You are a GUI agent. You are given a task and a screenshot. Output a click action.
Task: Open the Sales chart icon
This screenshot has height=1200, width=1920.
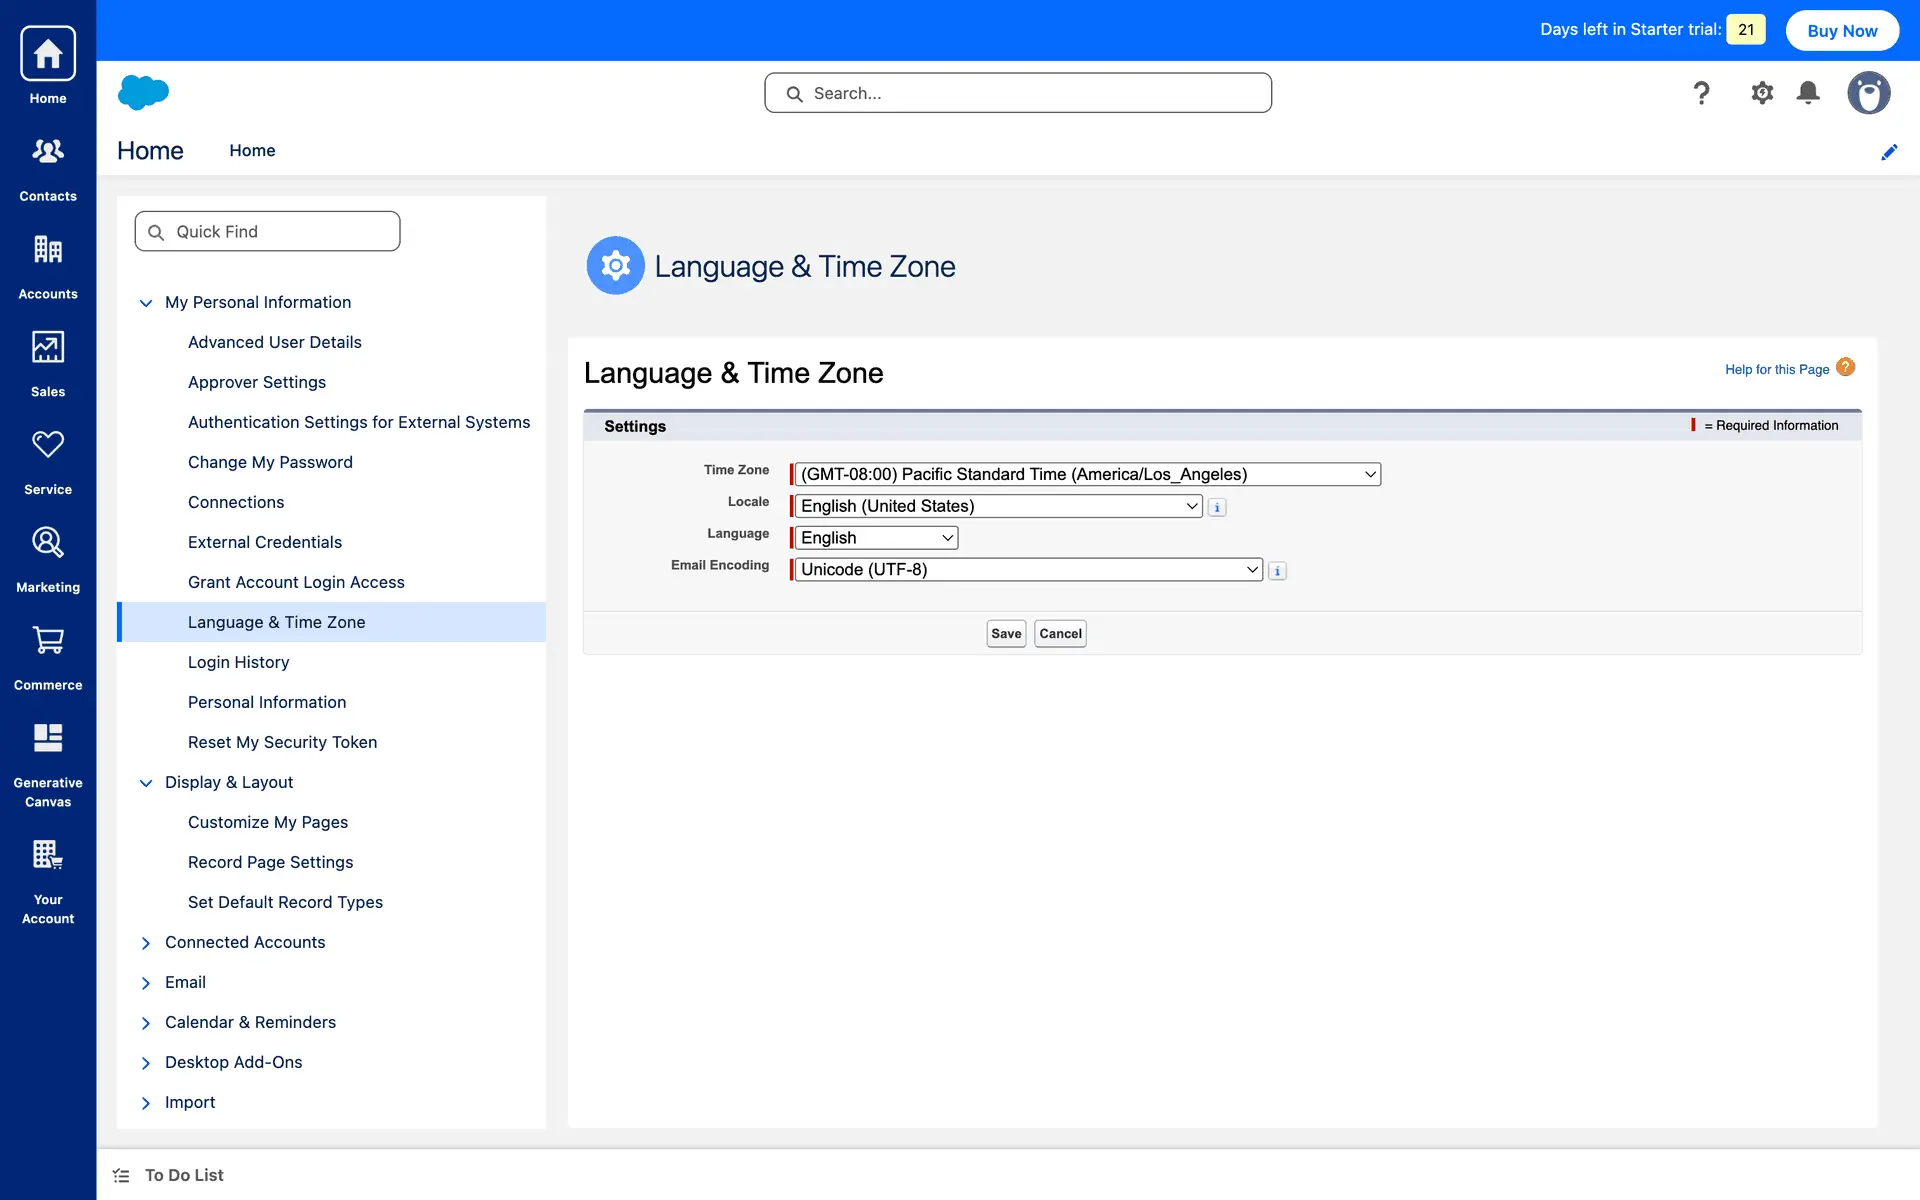click(47, 348)
